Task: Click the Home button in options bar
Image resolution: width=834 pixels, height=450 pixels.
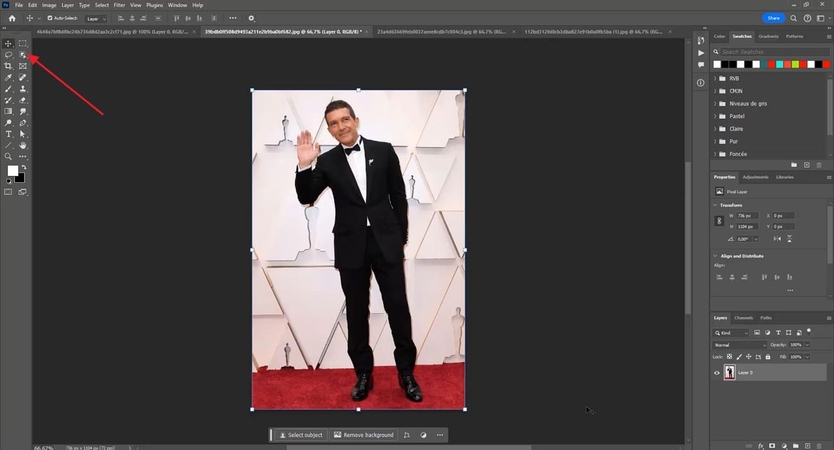Action: (x=12, y=18)
